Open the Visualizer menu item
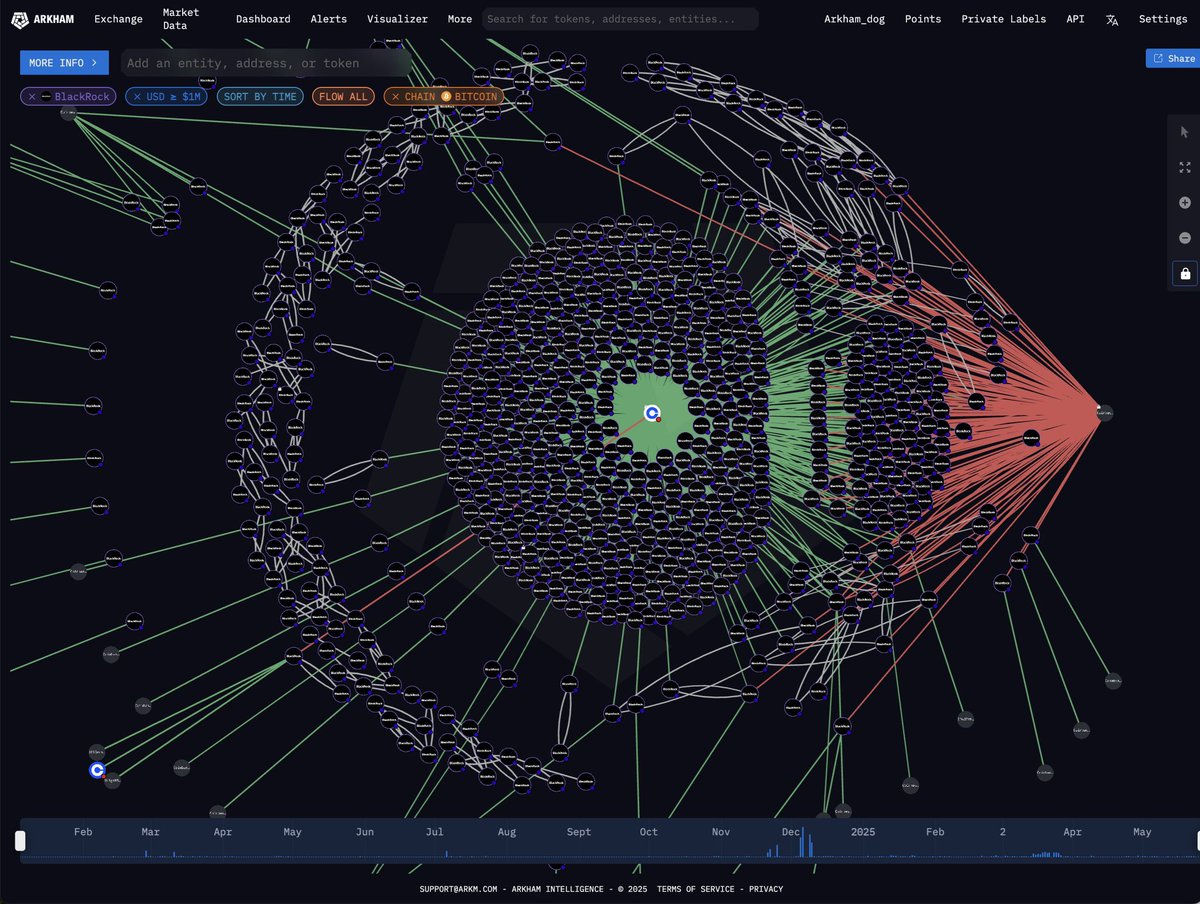1200x904 pixels. pos(397,18)
